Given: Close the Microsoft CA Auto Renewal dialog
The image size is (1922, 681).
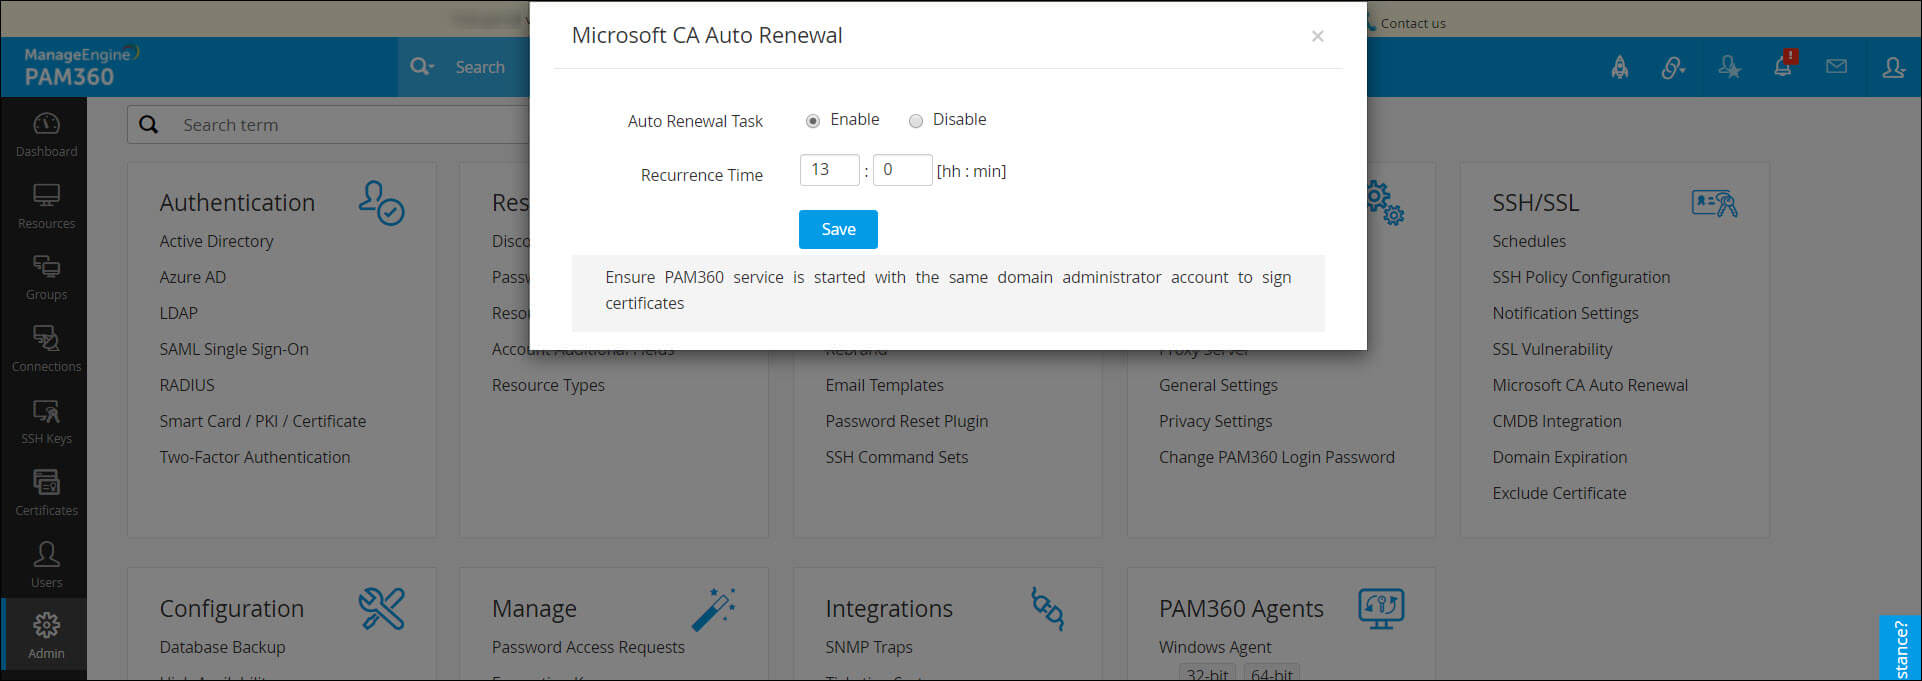Looking at the screenshot, I should click(1317, 36).
